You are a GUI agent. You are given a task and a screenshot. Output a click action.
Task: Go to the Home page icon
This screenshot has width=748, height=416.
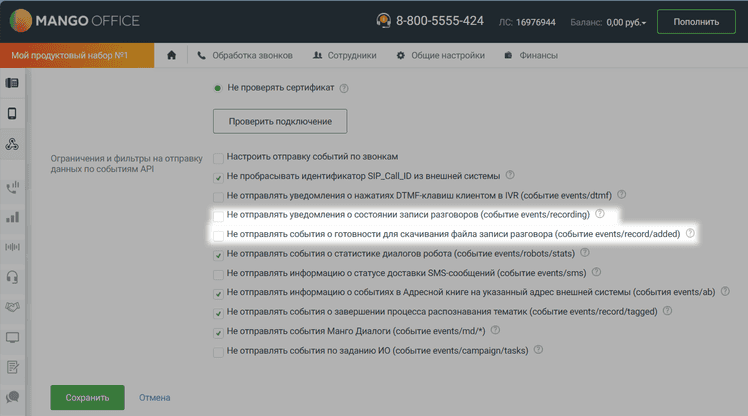(172, 56)
